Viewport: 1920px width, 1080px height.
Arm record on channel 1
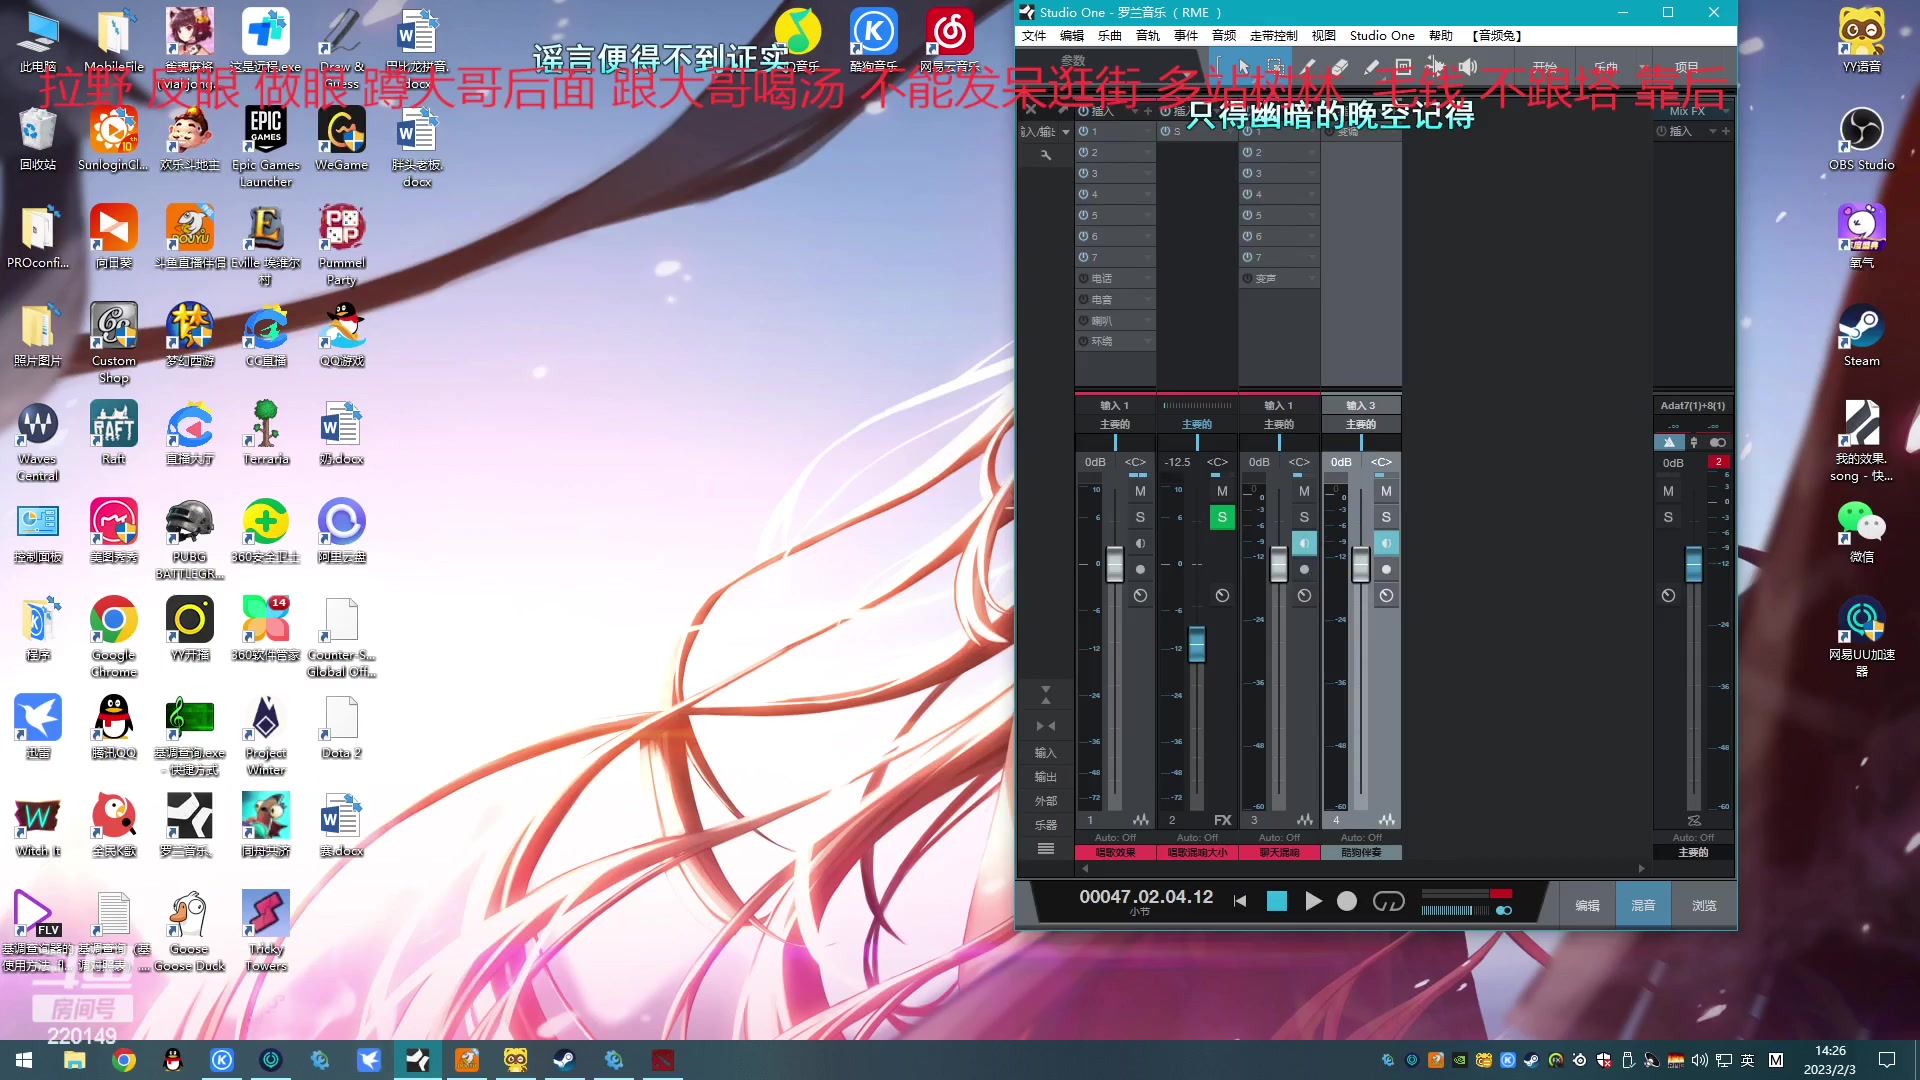pyautogui.click(x=1140, y=569)
